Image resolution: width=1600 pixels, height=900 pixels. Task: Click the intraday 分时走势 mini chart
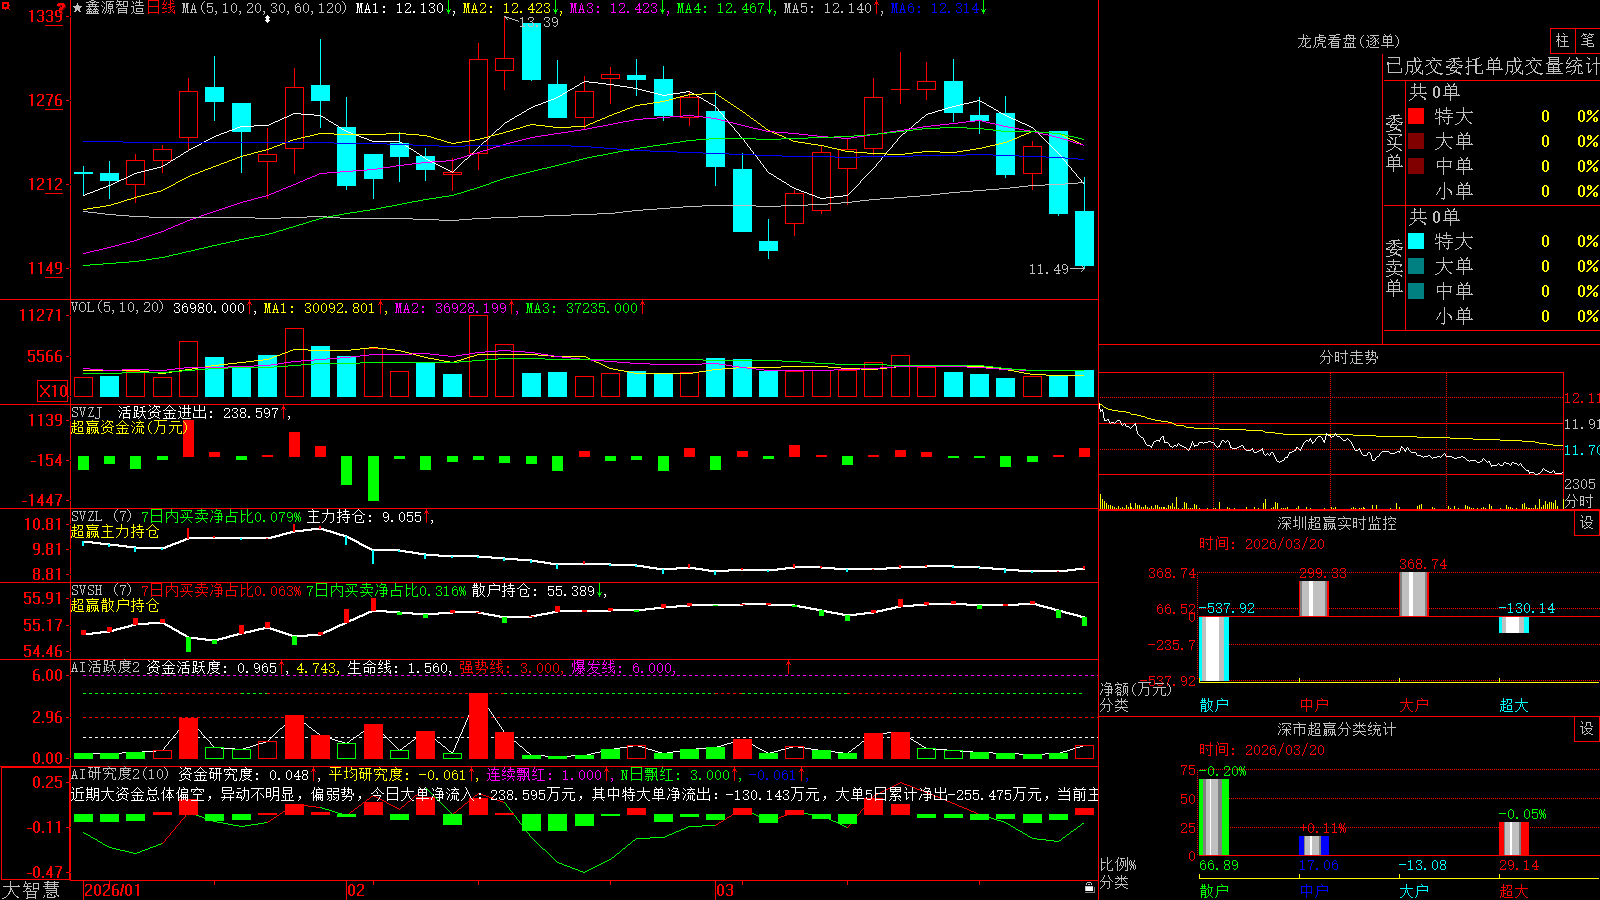1331,441
